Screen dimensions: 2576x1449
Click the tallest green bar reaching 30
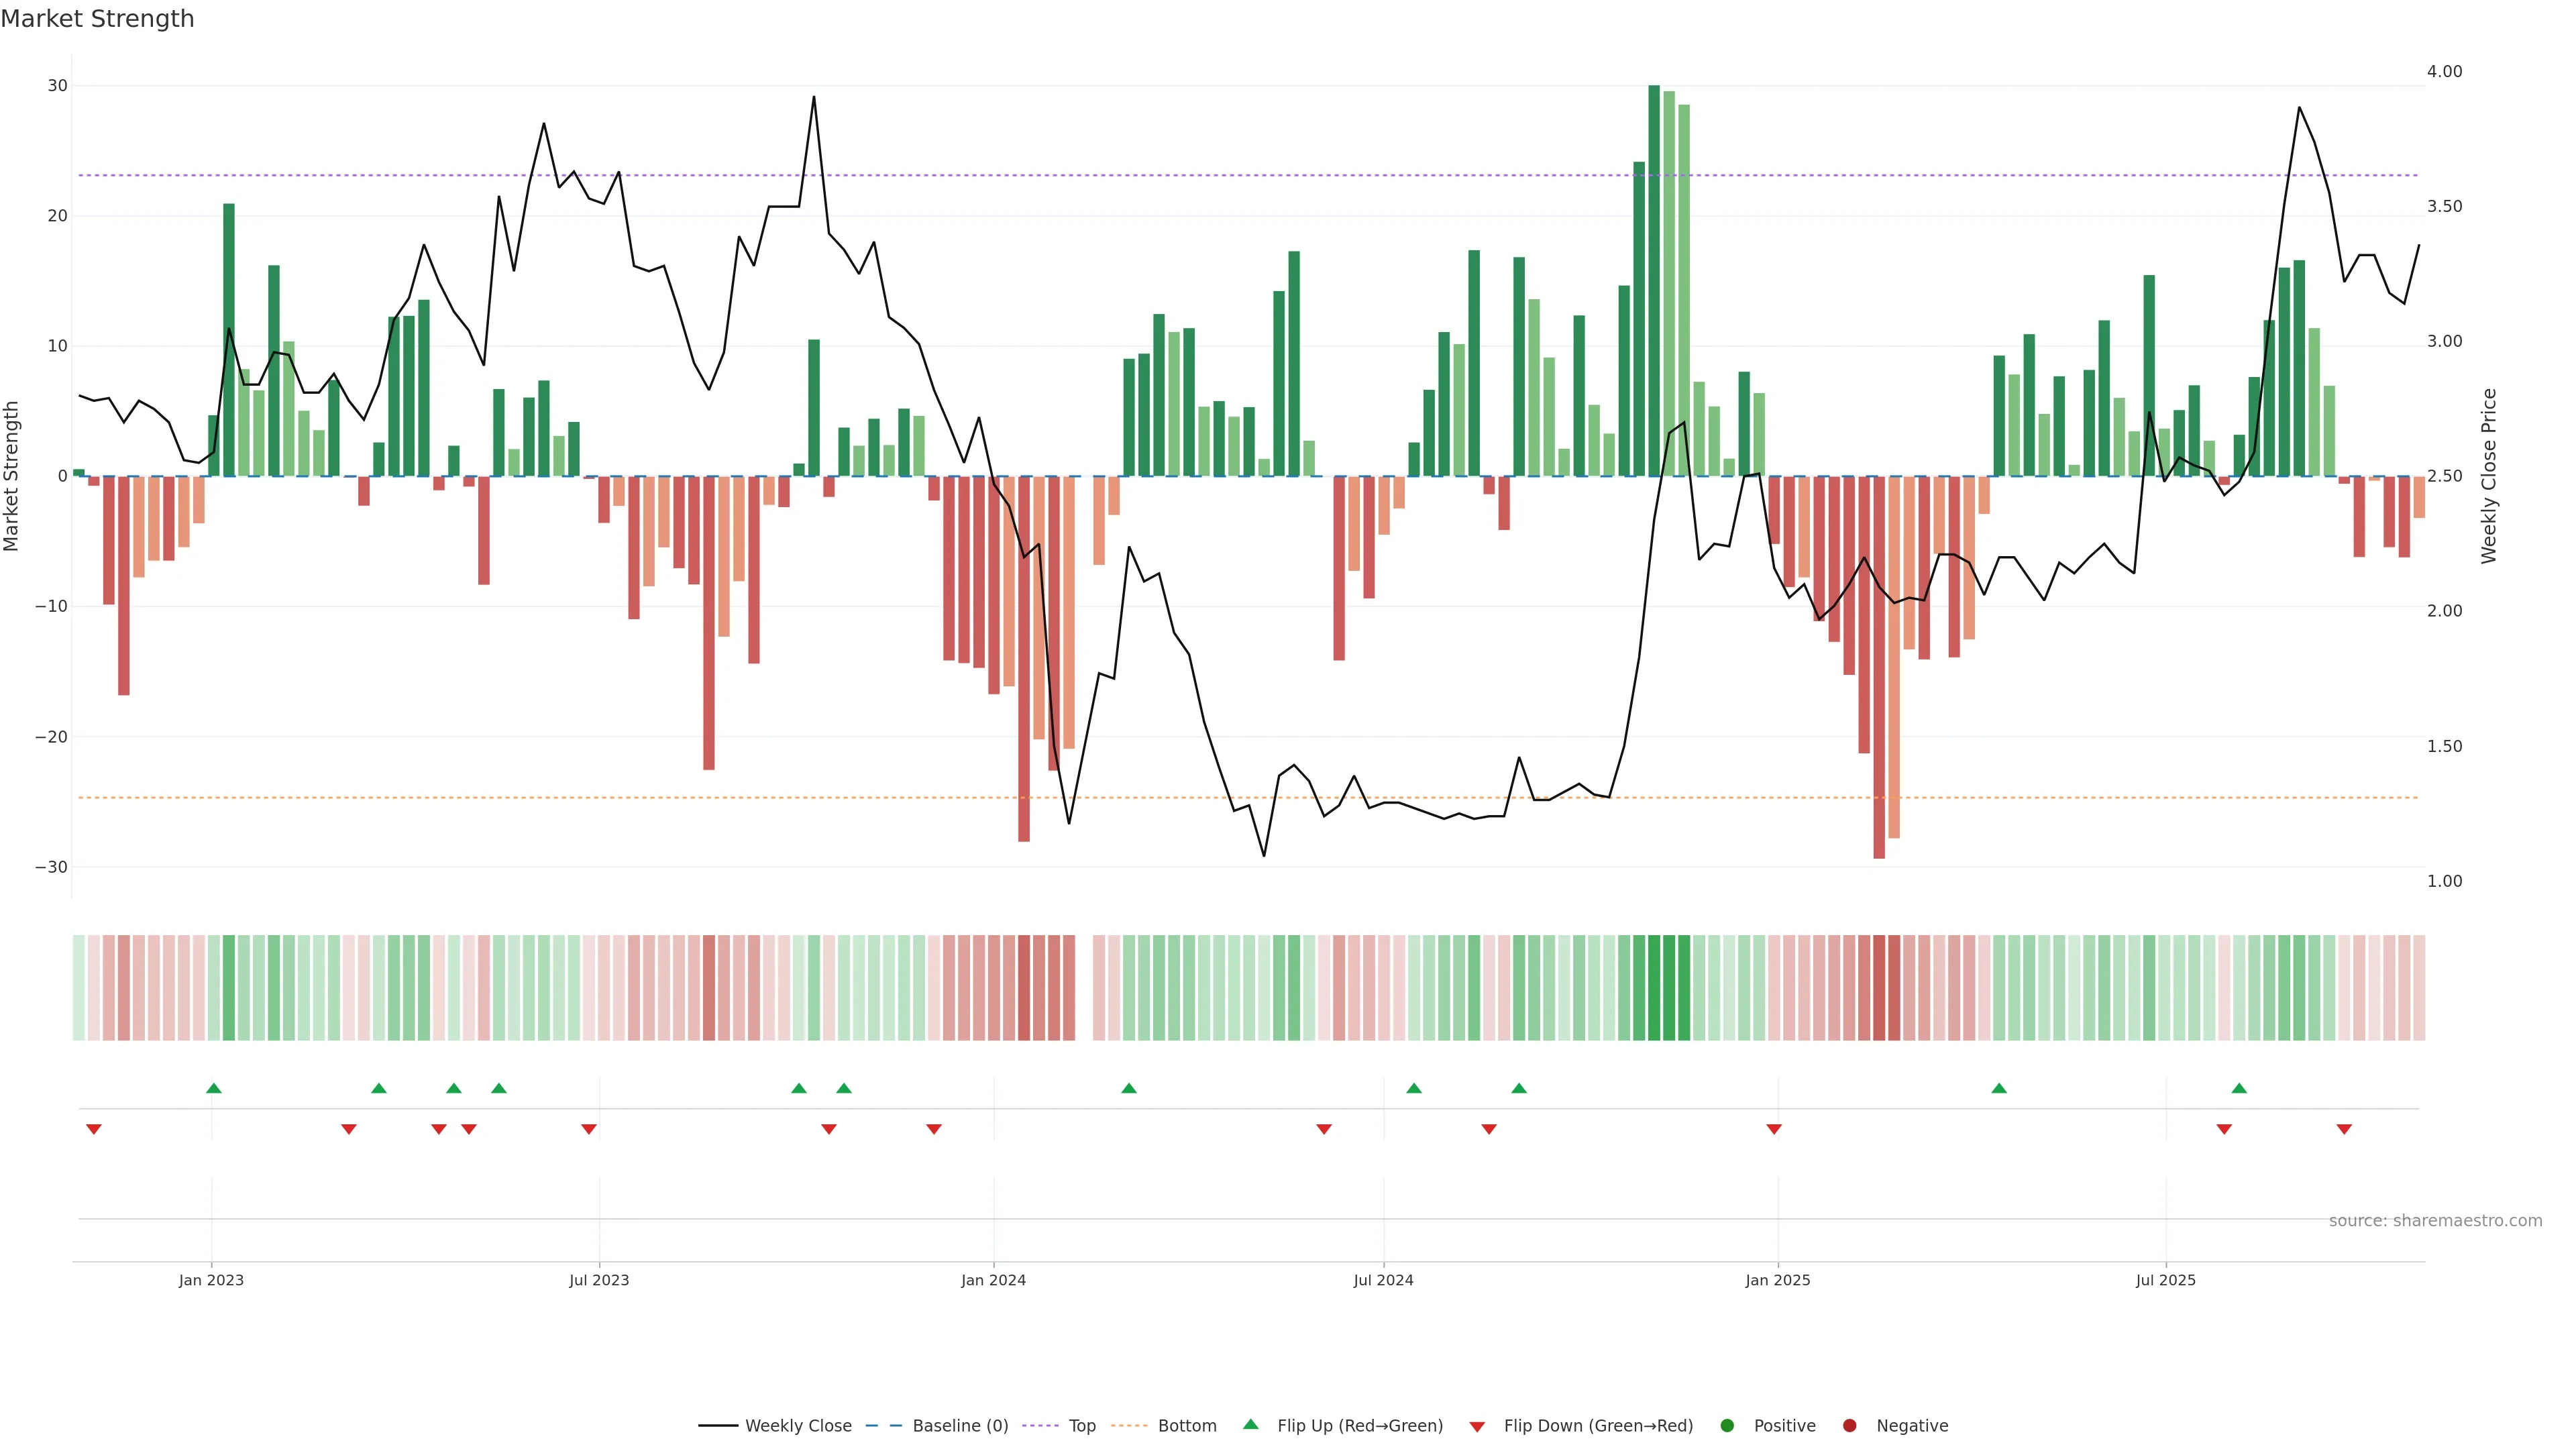pyautogui.click(x=1654, y=280)
